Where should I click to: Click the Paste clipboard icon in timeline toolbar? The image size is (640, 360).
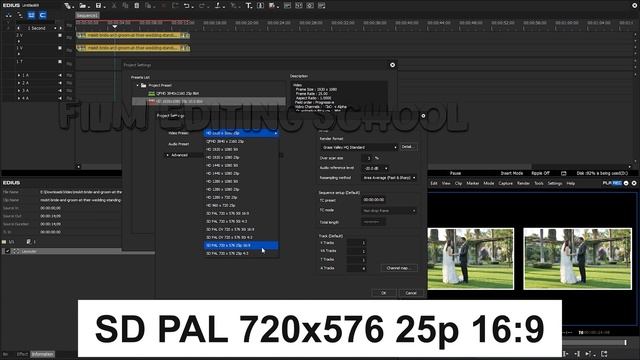coord(137,6)
